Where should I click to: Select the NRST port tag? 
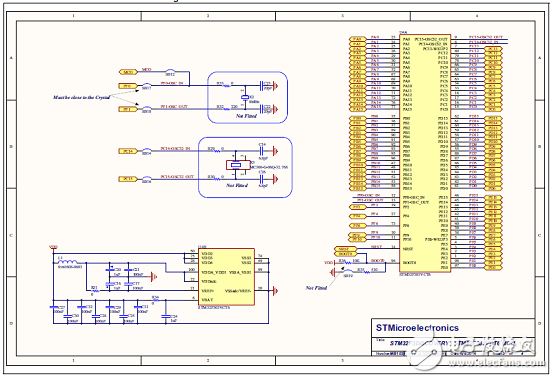coord(346,249)
